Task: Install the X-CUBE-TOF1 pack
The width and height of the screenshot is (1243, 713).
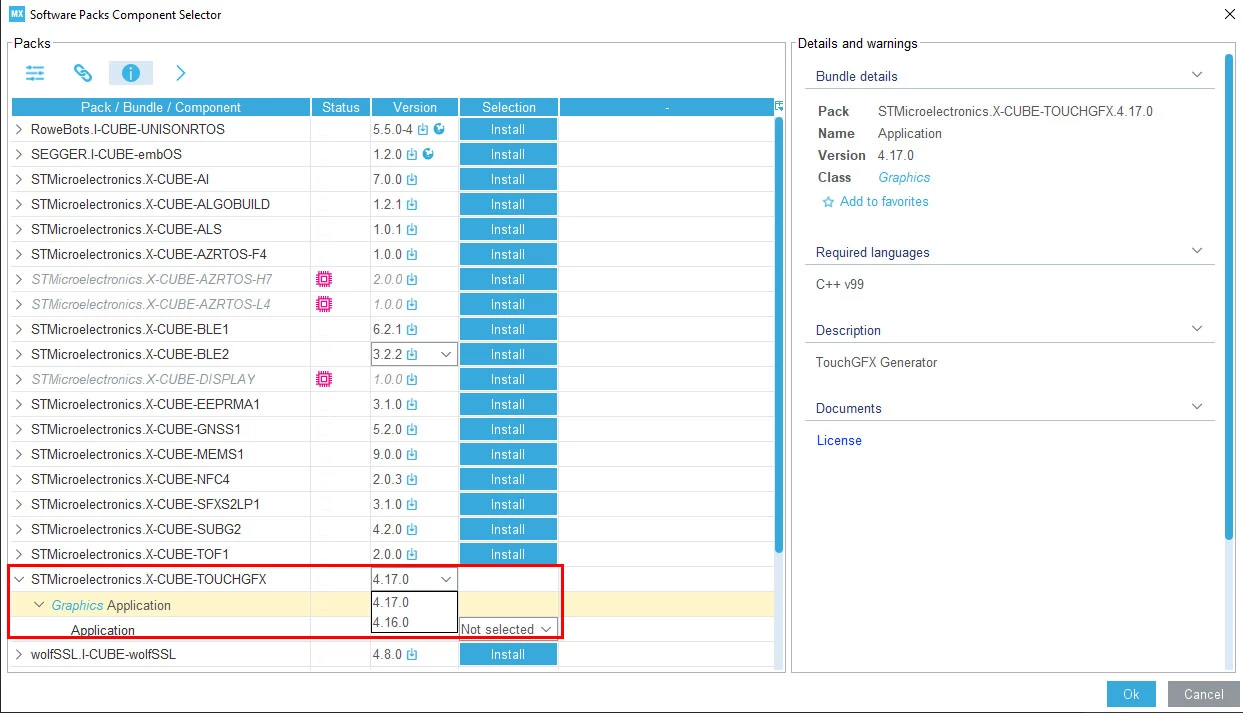Action: pyautogui.click(x=508, y=554)
